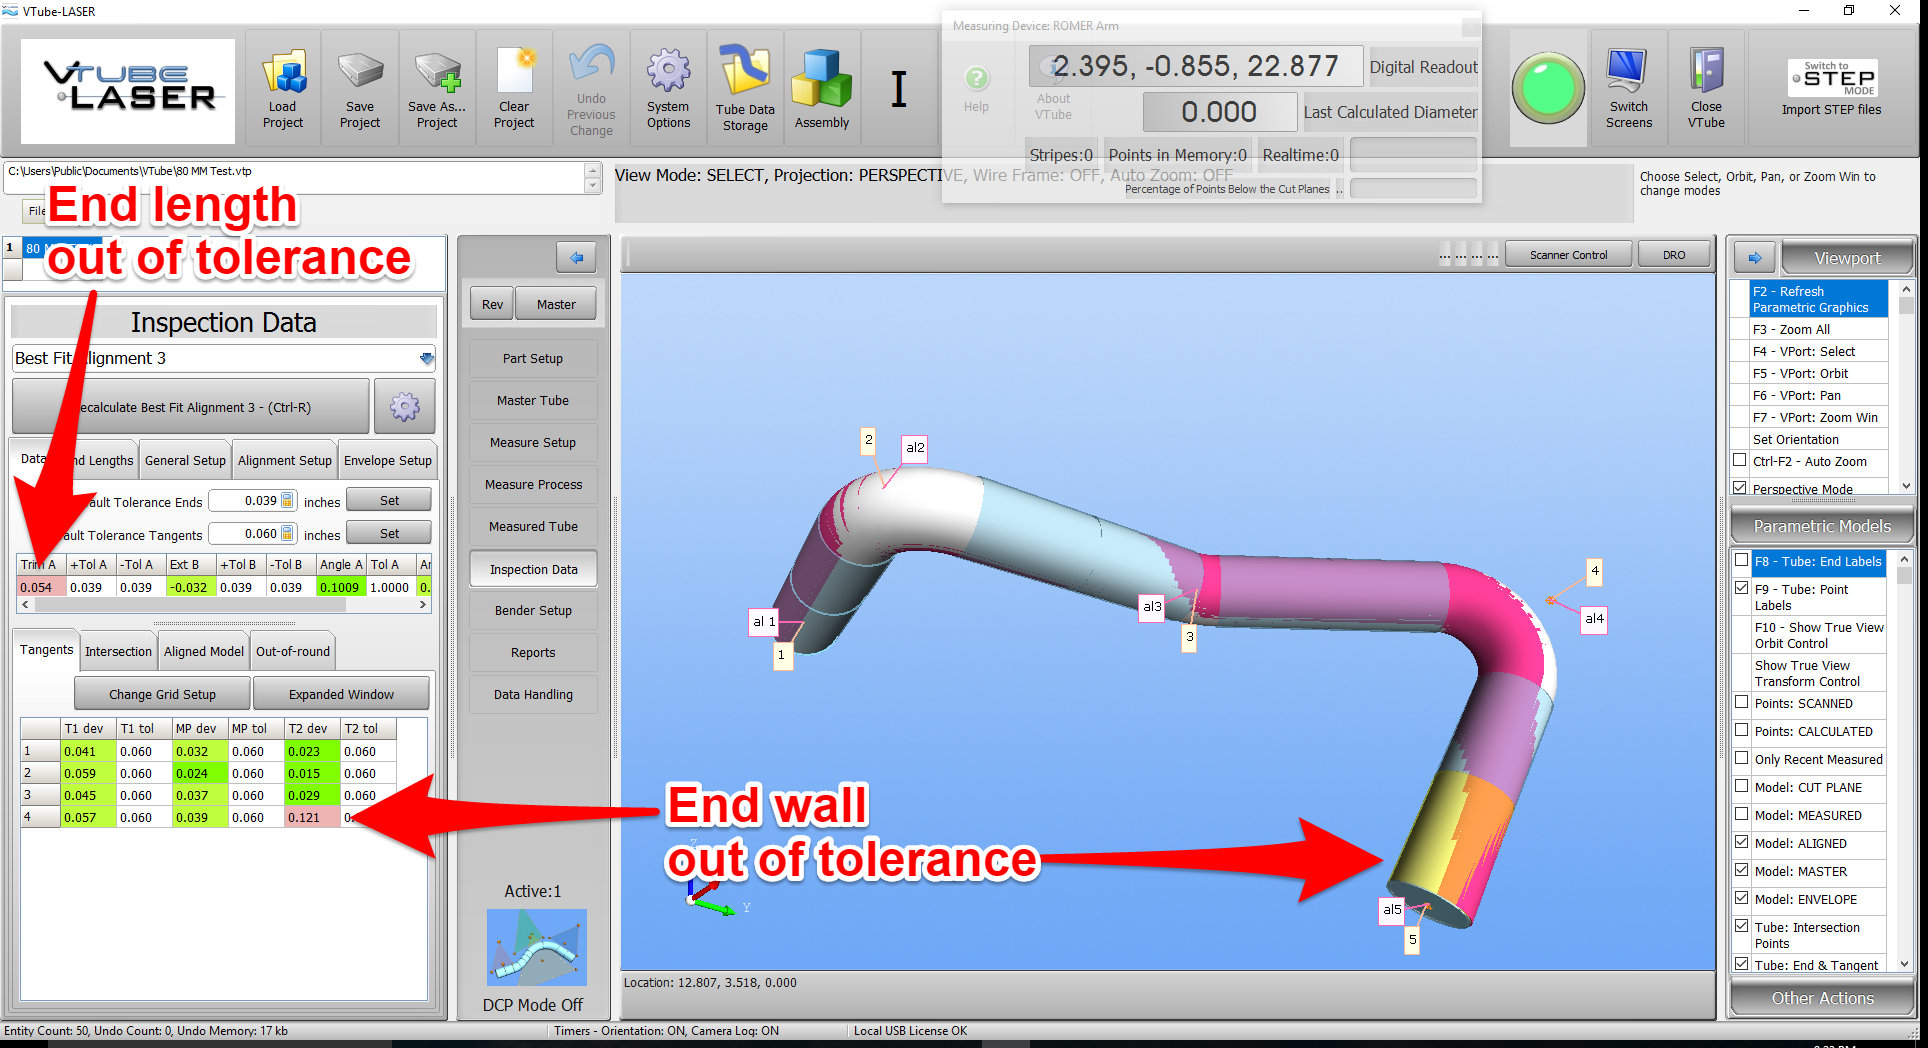
Task: Switch to the Envelope Setup tab
Action: tap(387, 461)
